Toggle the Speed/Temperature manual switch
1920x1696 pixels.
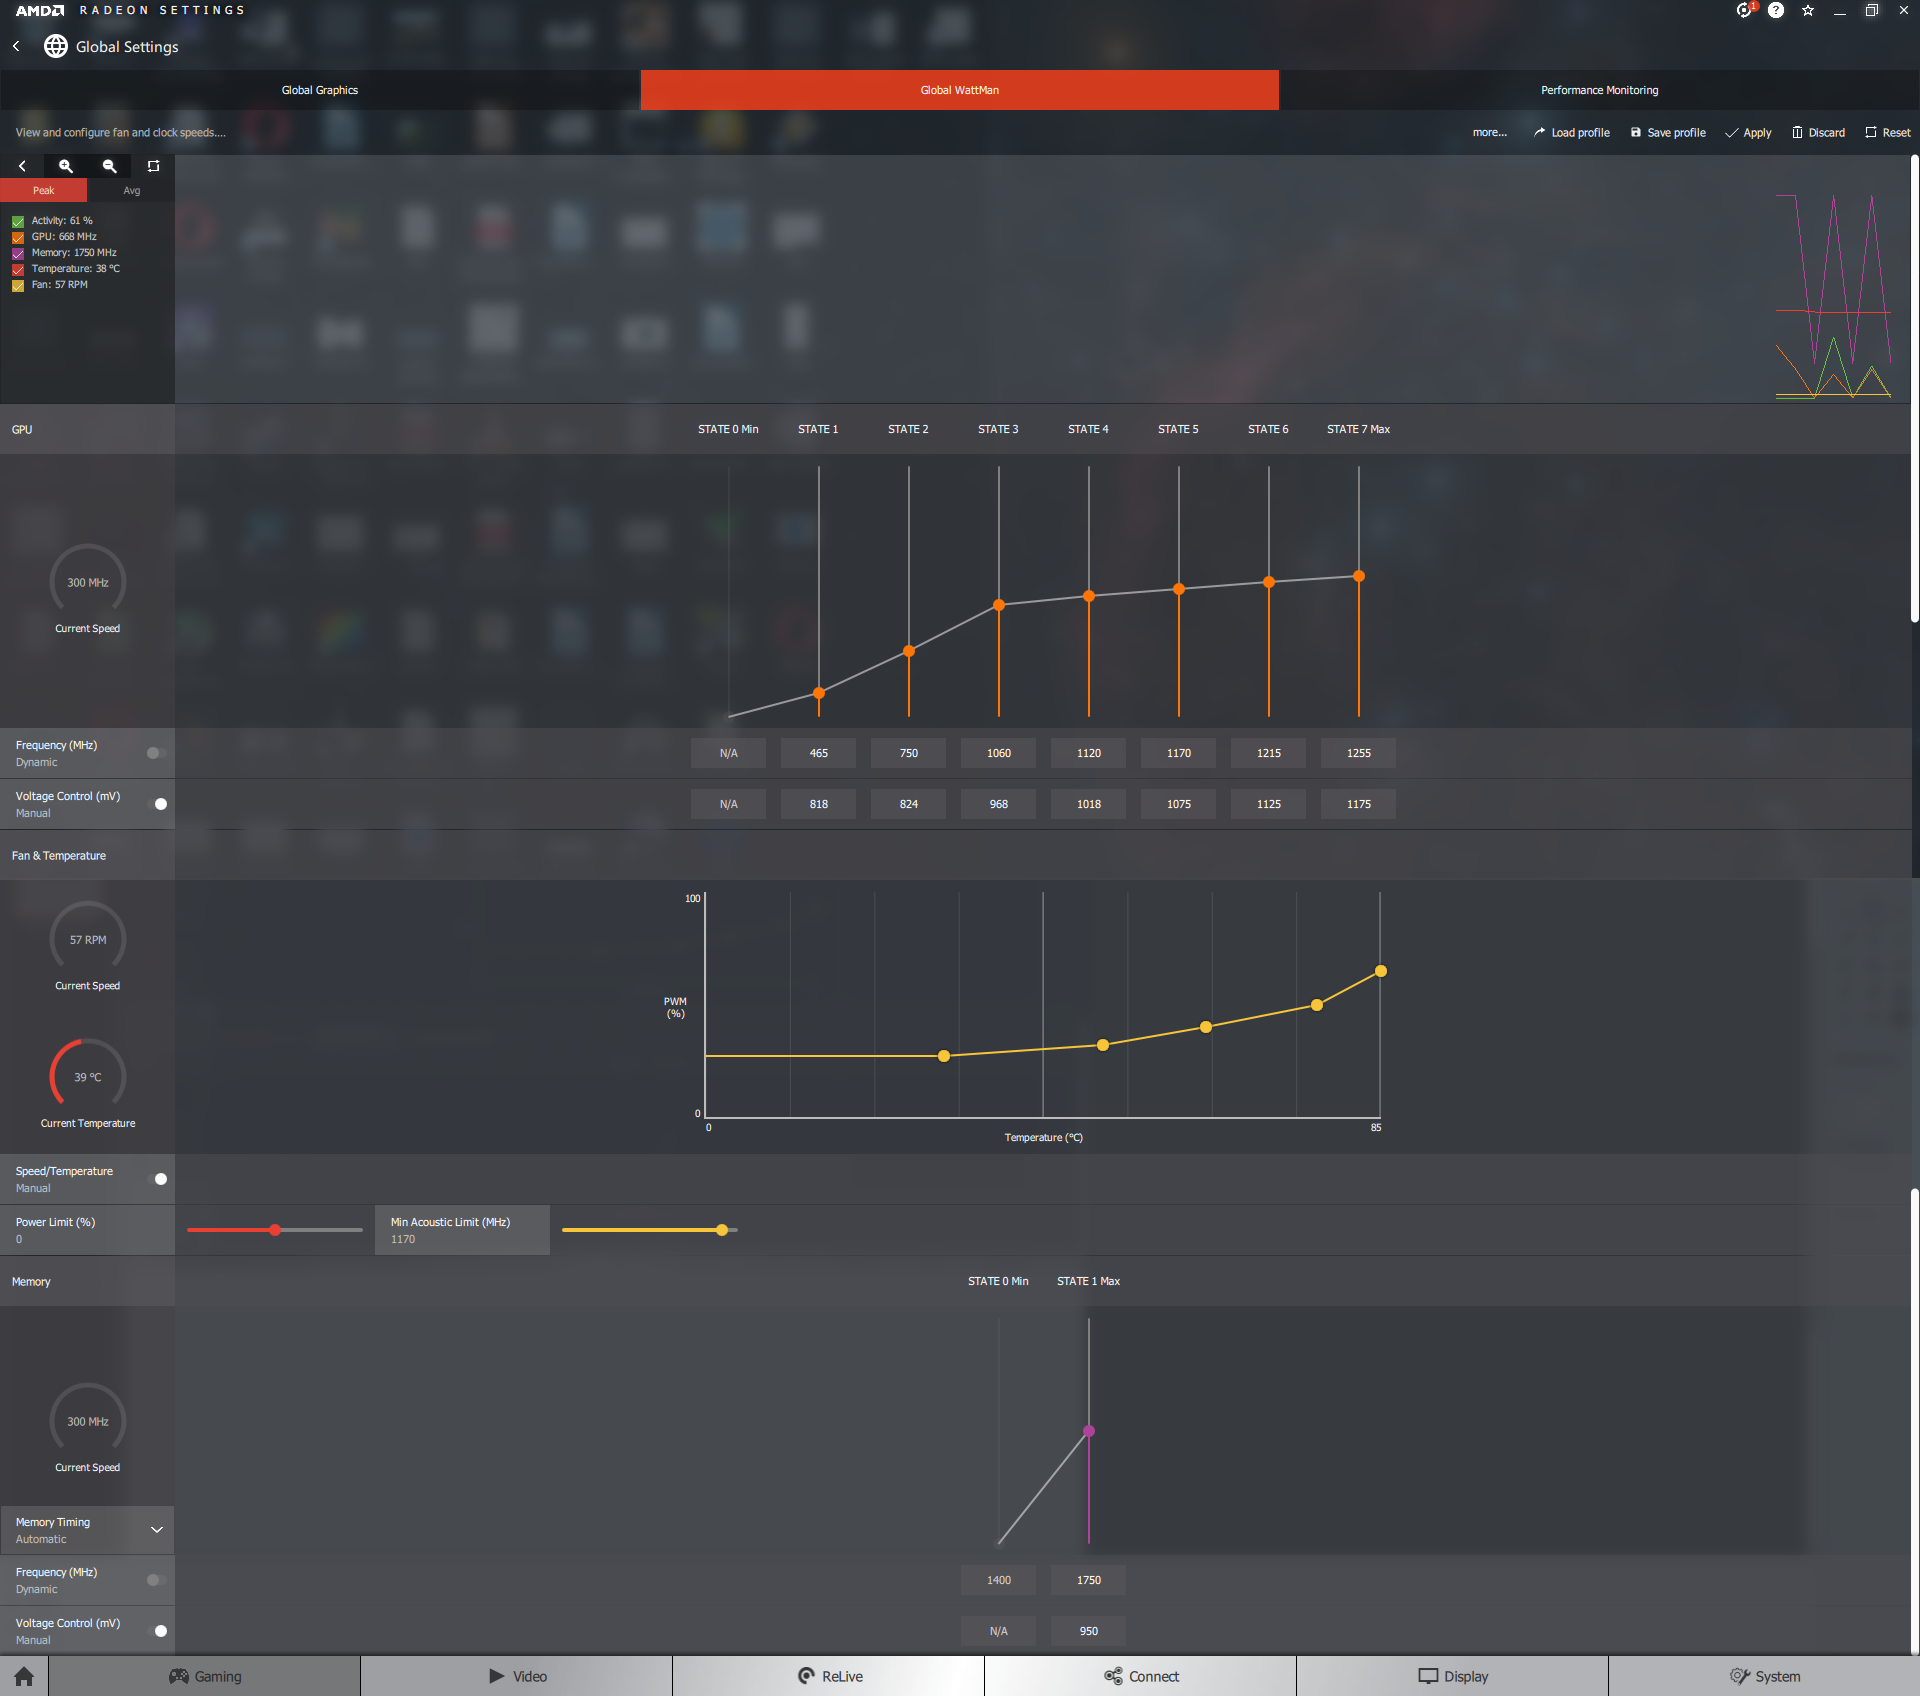(x=158, y=1179)
